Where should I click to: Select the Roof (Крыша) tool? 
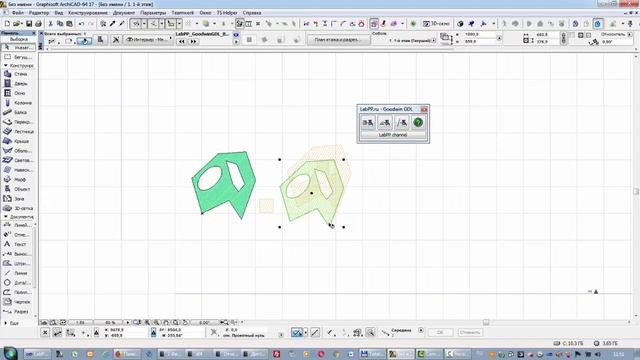18,141
